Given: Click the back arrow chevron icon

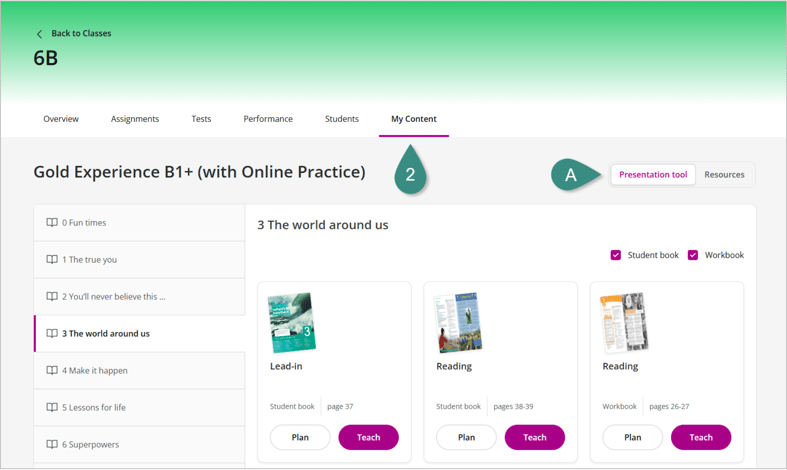Looking at the screenshot, I should tap(40, 34).
